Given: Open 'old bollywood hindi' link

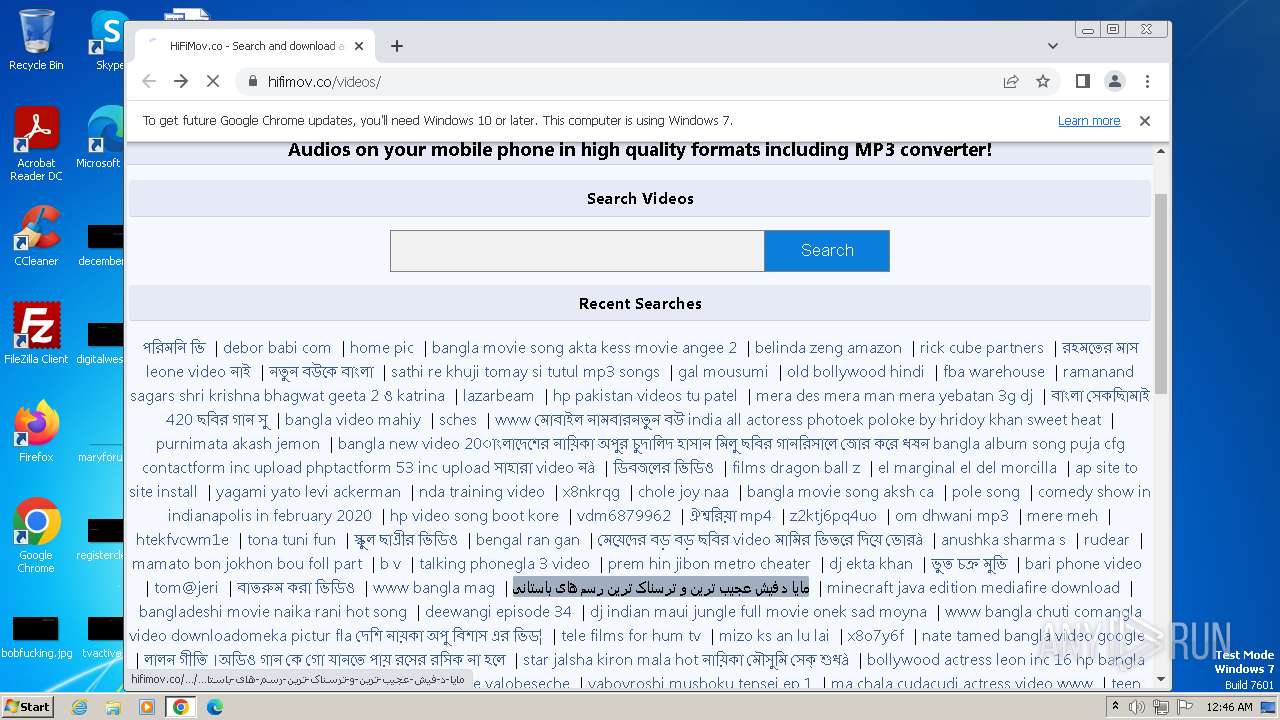Looking at the screenshot, I should pos(856,372).
